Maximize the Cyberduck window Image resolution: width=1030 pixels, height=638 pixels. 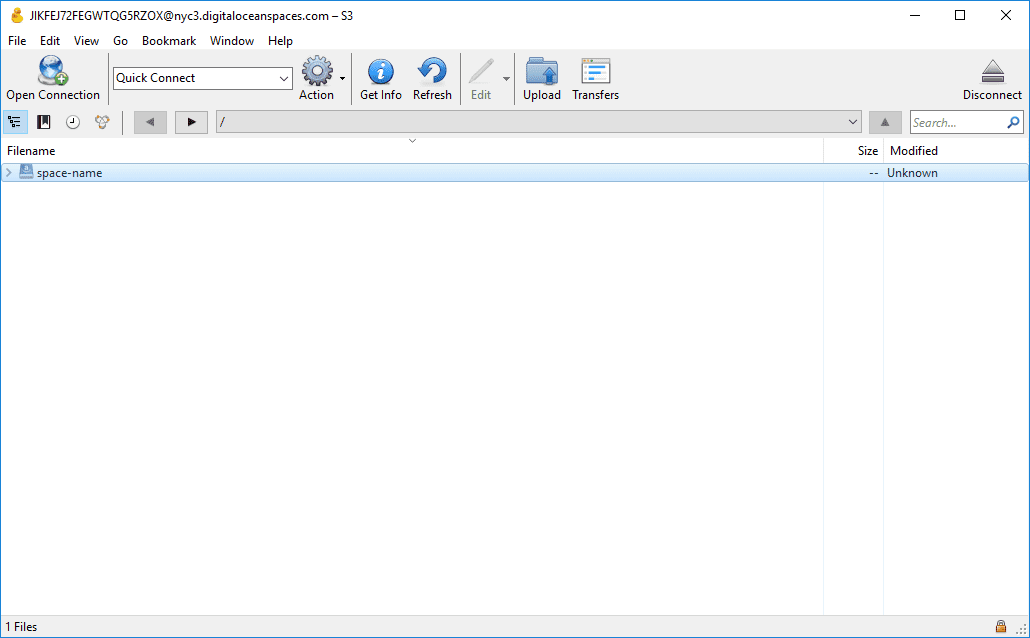point(960,15)
